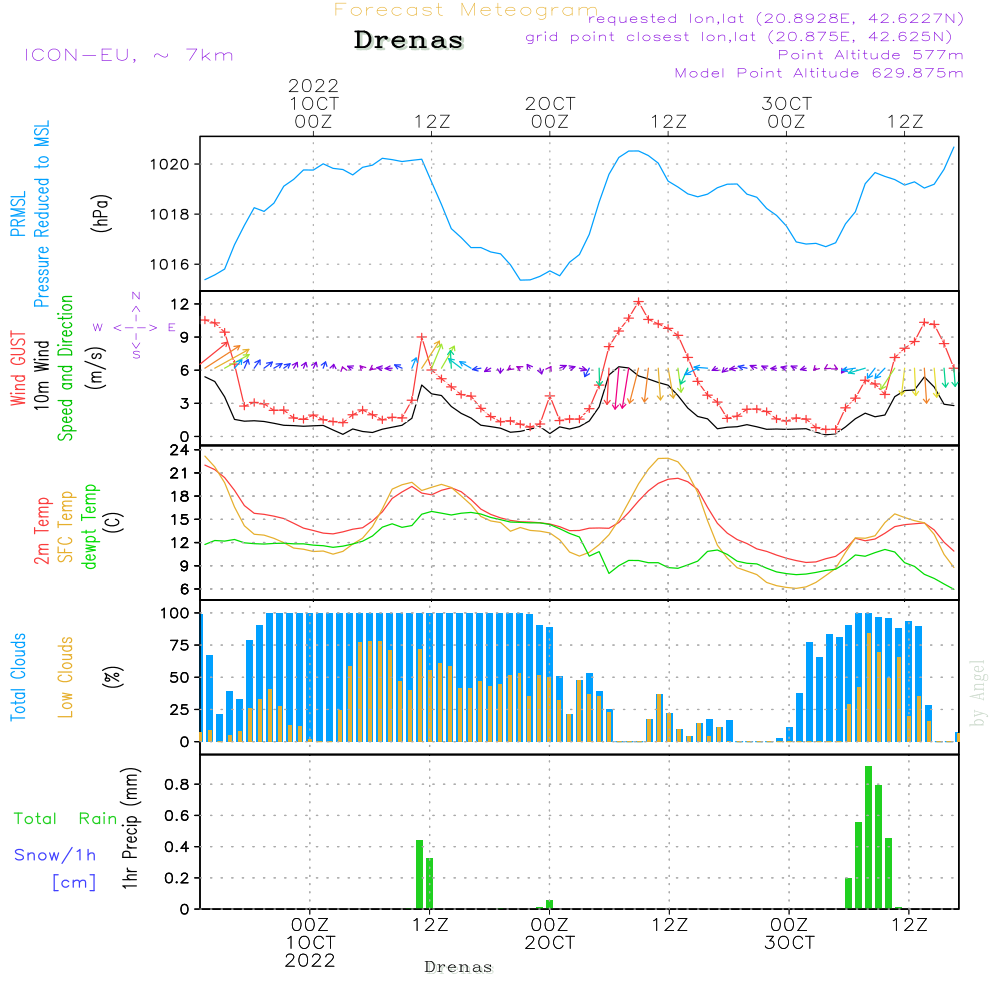Click the 'Wind GUST' axis label
1000x1000 pixels.
coord(18,368)
